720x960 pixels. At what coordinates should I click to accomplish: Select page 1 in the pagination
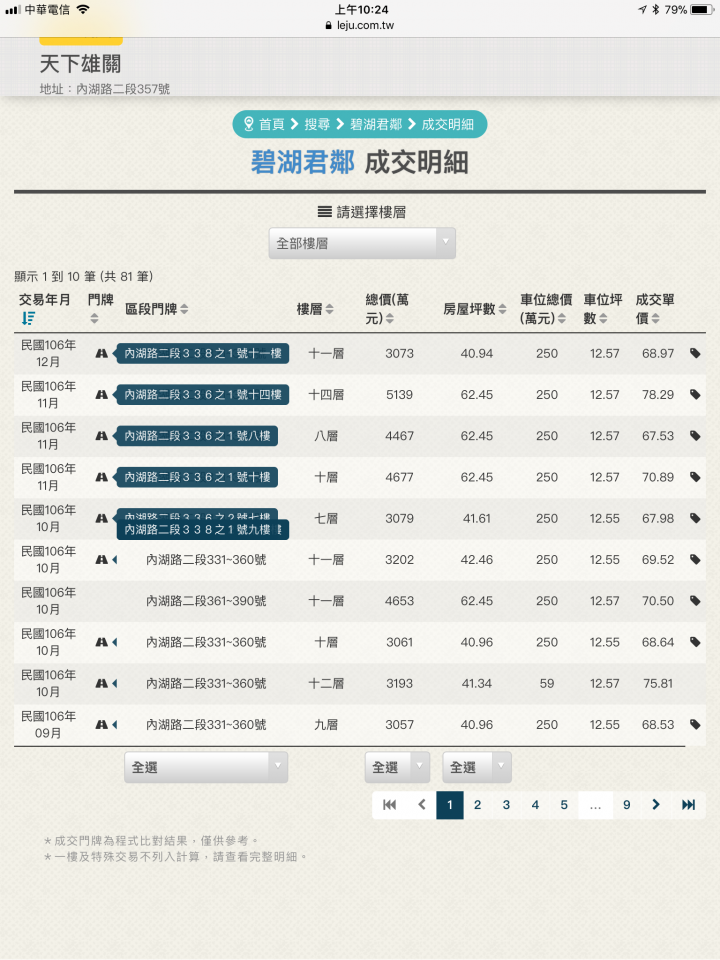pos(449,804)
